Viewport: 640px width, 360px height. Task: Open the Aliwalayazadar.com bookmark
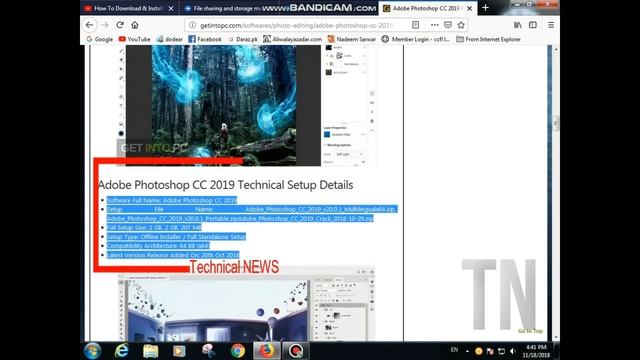(292, 39)
